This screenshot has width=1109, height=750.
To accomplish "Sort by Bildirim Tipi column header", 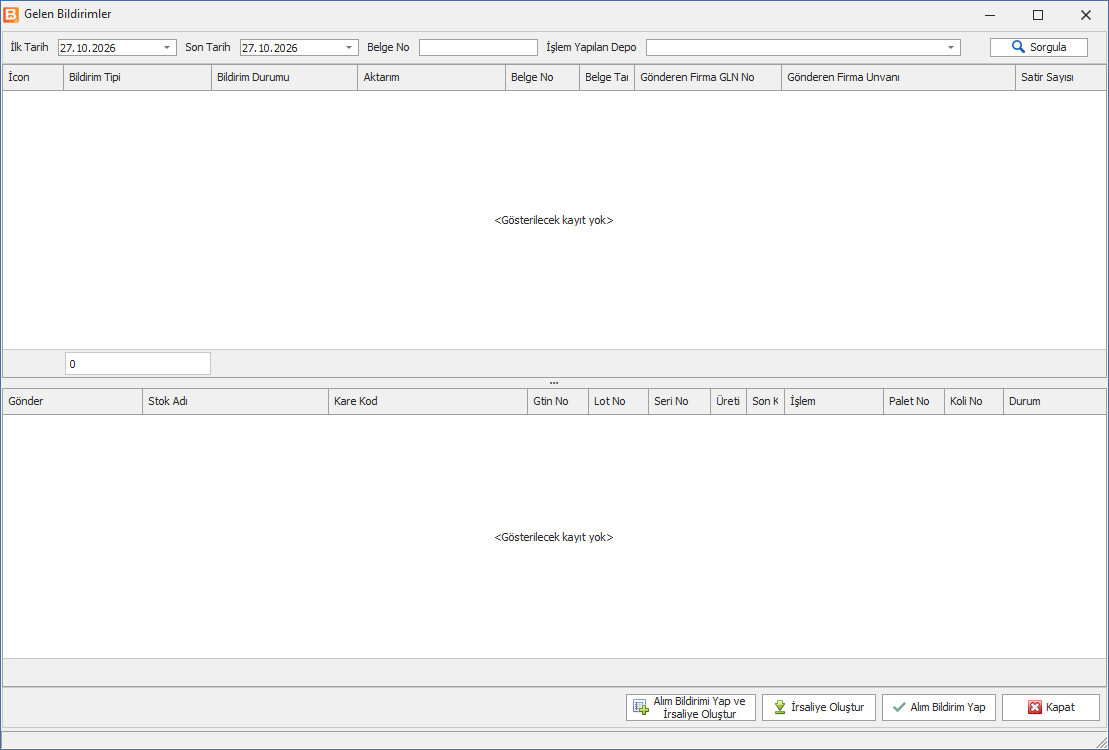I will click(x=137, y=78).
